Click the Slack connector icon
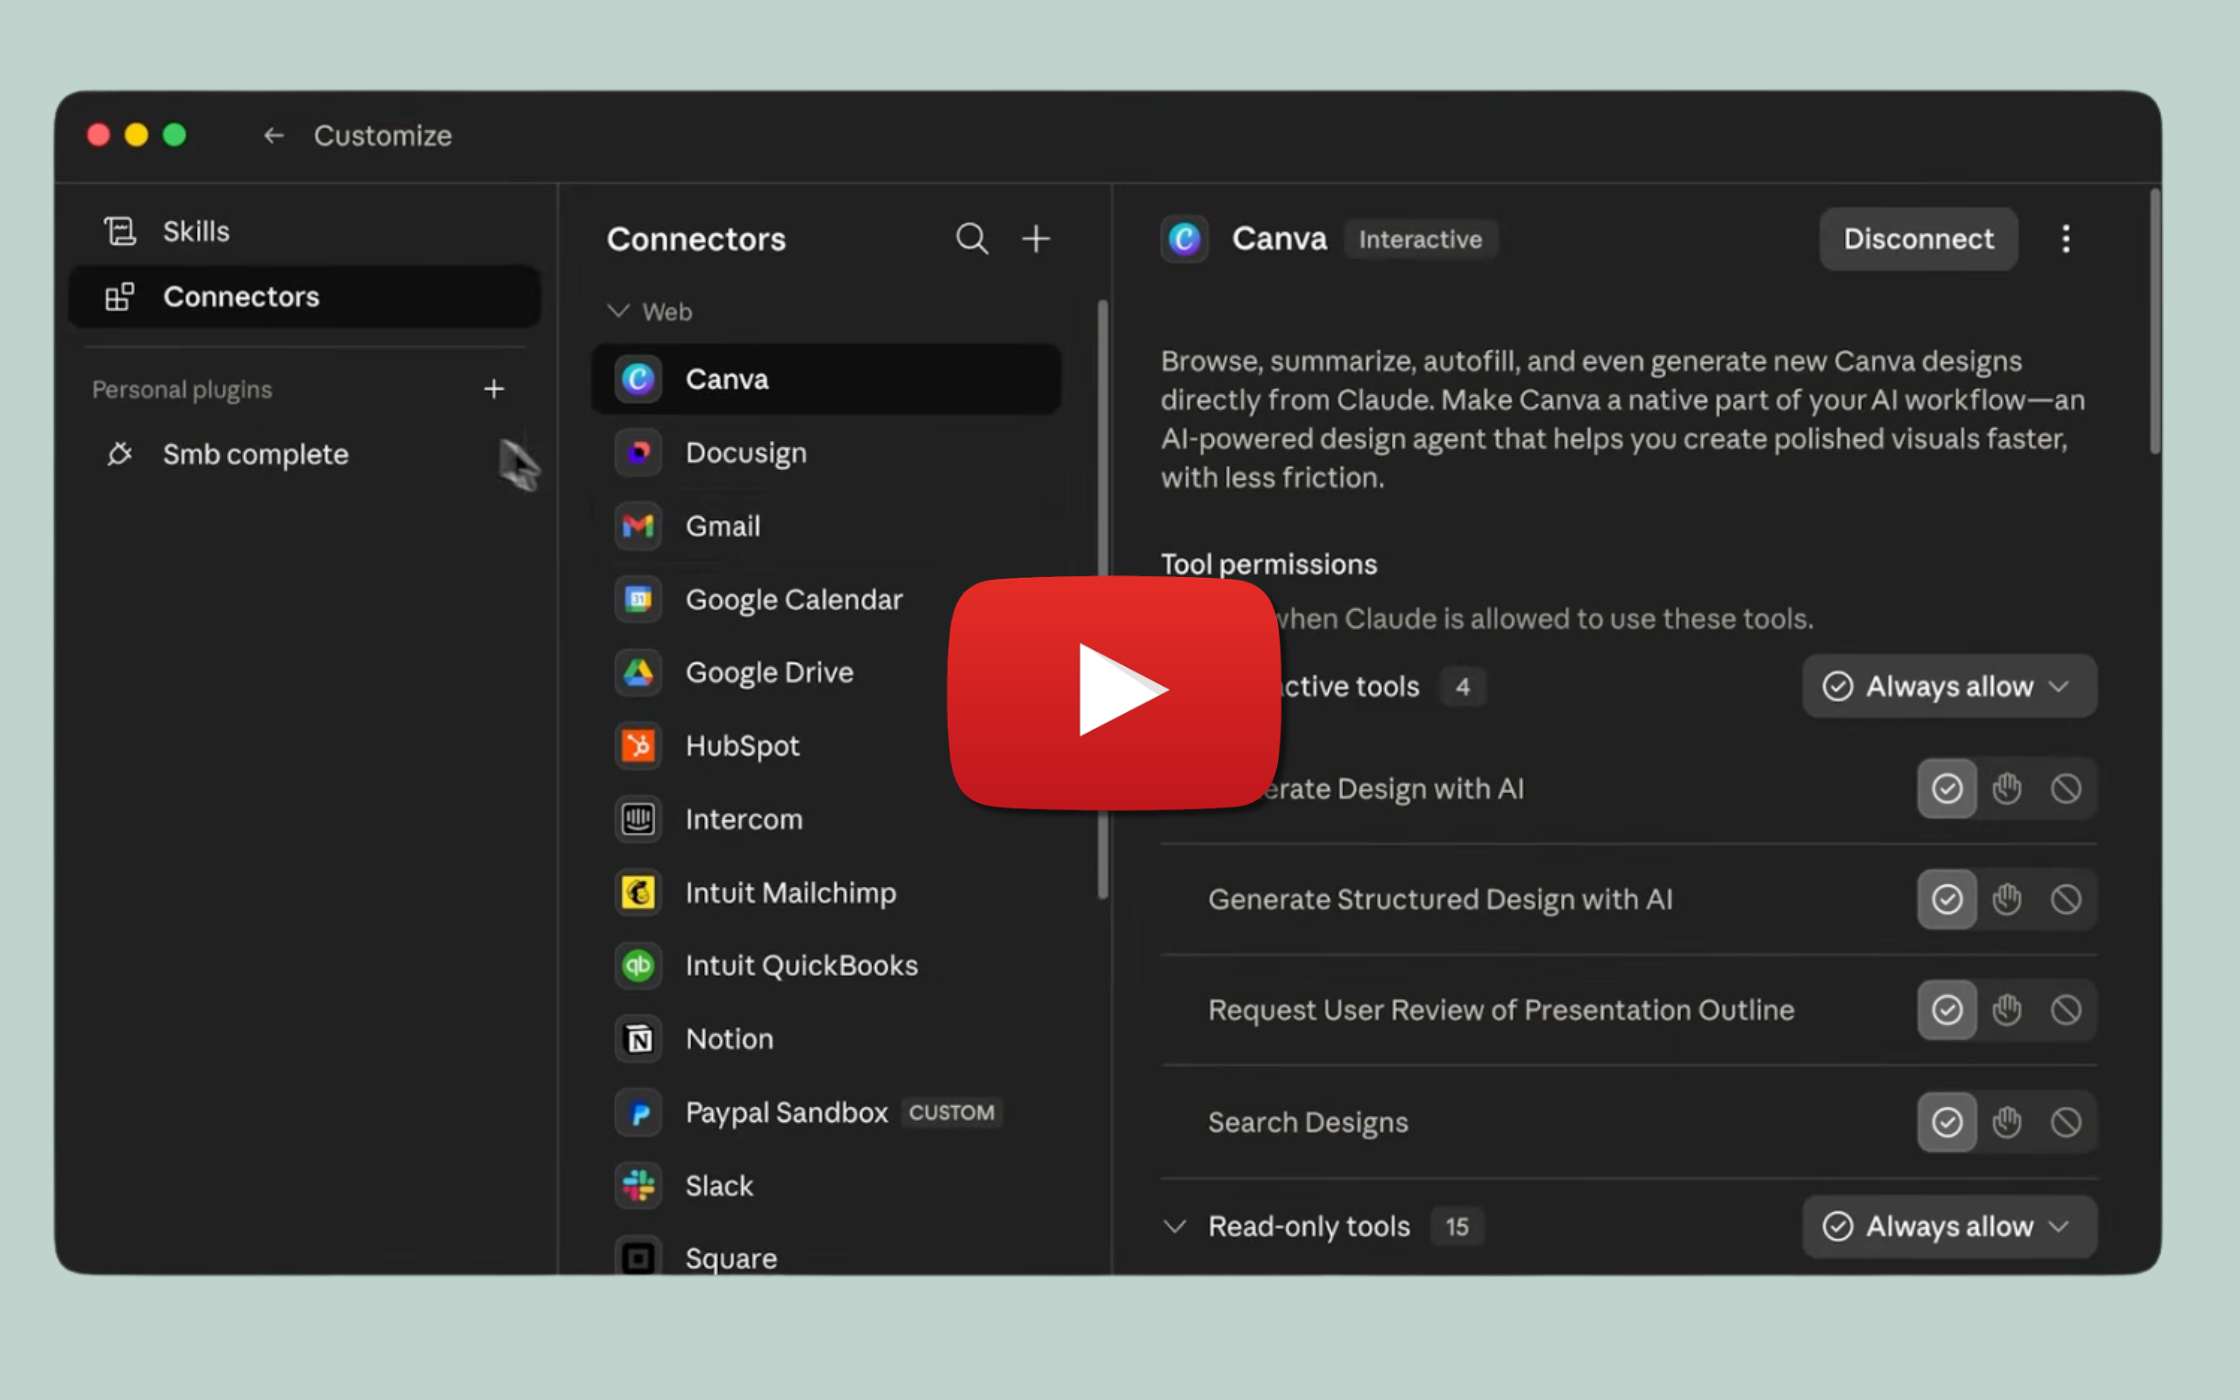2240x1400 pixels. [638, 1185]
